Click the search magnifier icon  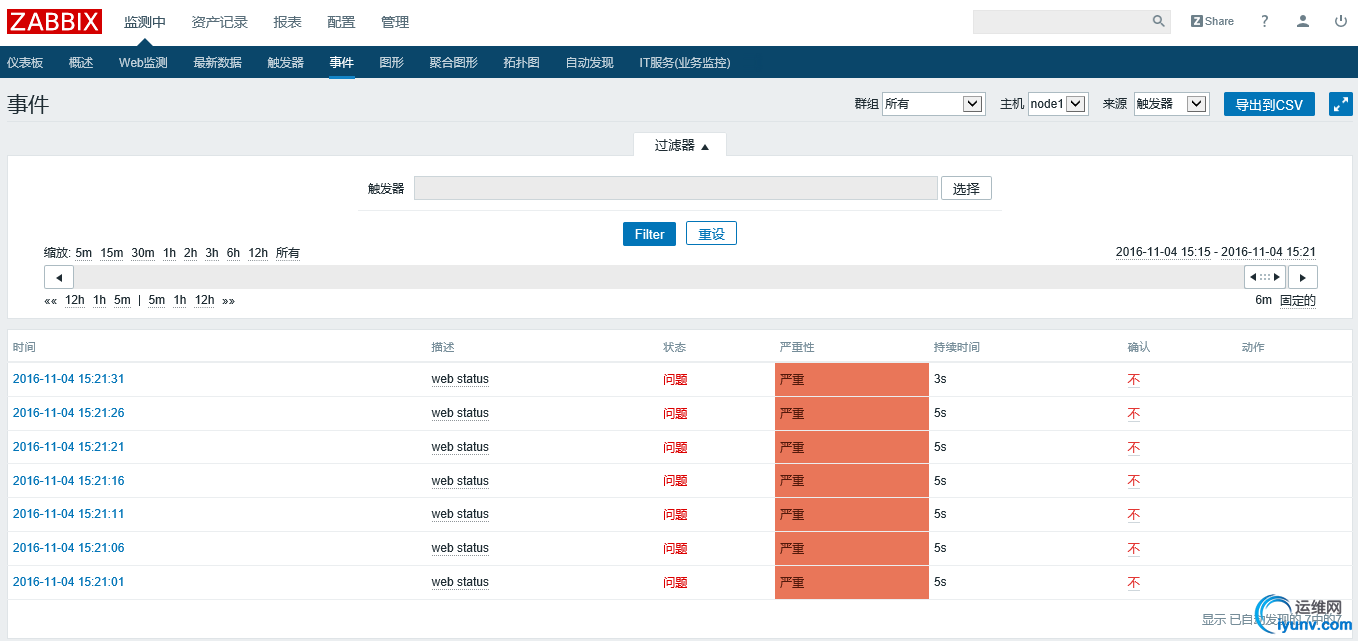[1159, 21]
